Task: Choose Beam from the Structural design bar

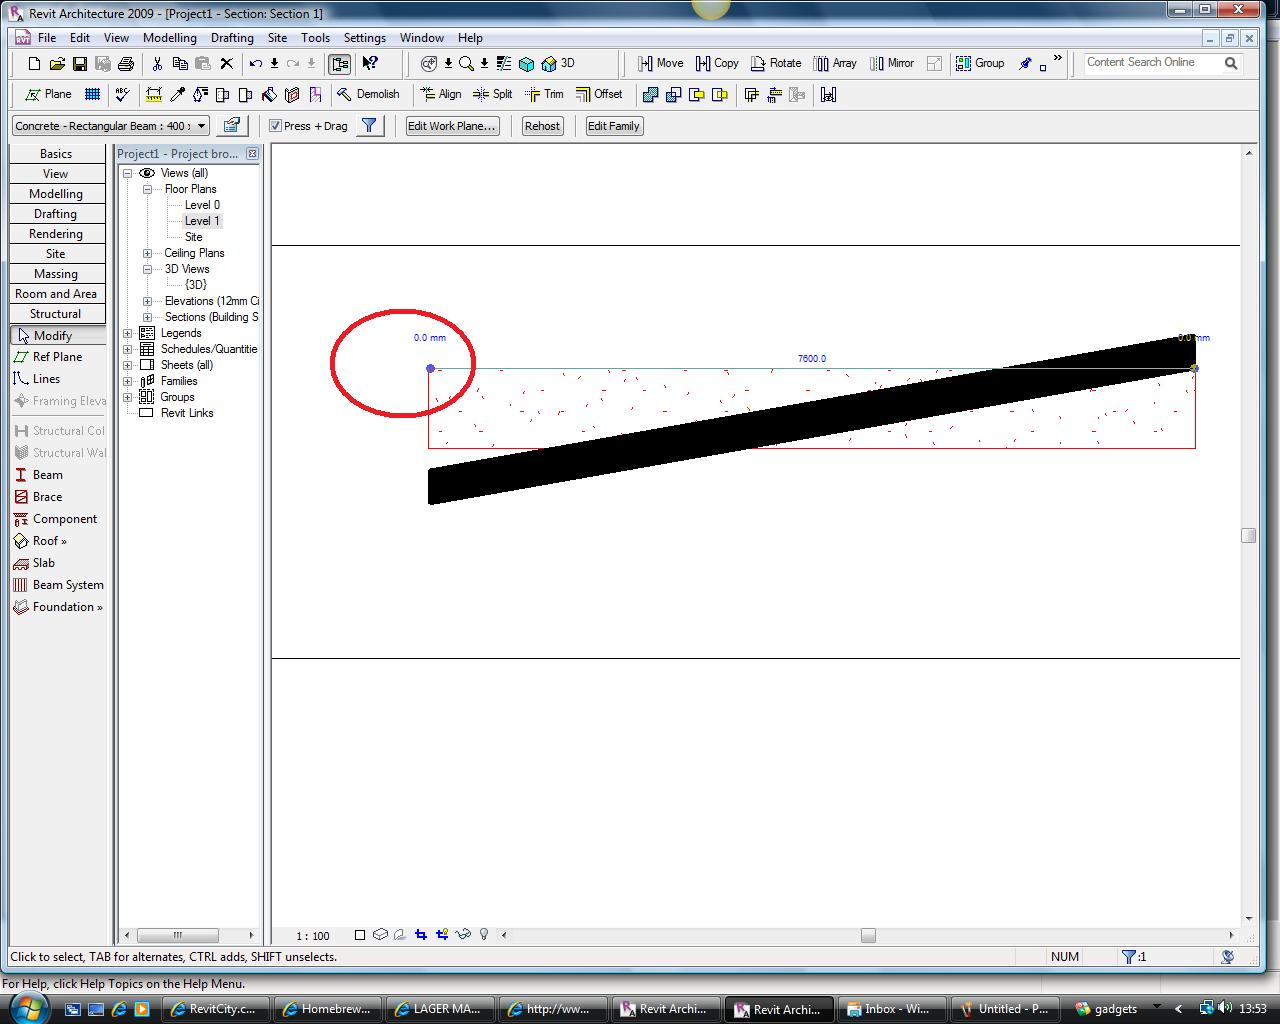Action: tap(38, 475)
